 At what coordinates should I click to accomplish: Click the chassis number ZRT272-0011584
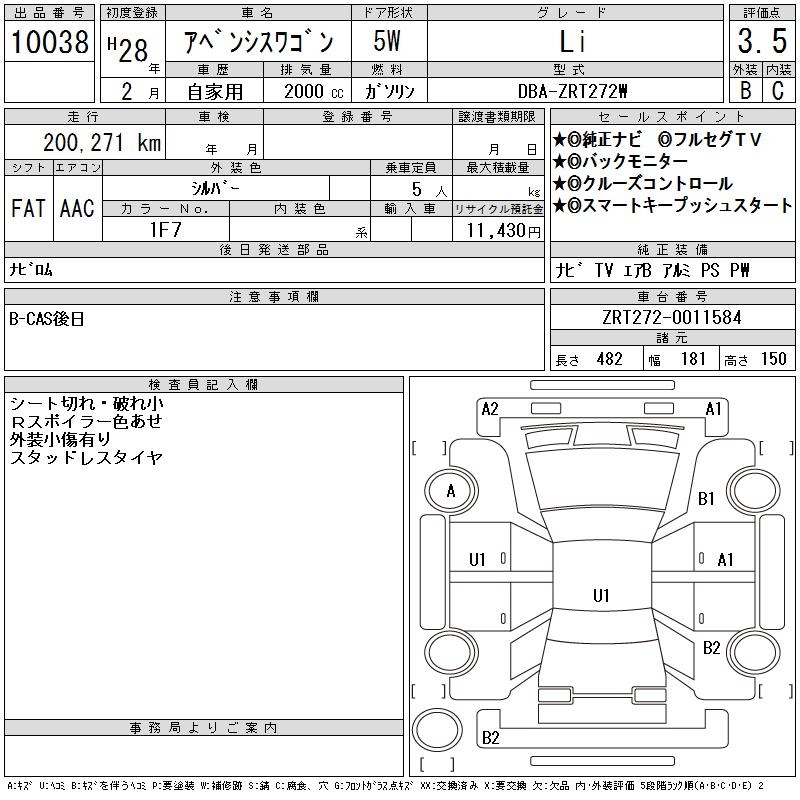coord(672,317)
